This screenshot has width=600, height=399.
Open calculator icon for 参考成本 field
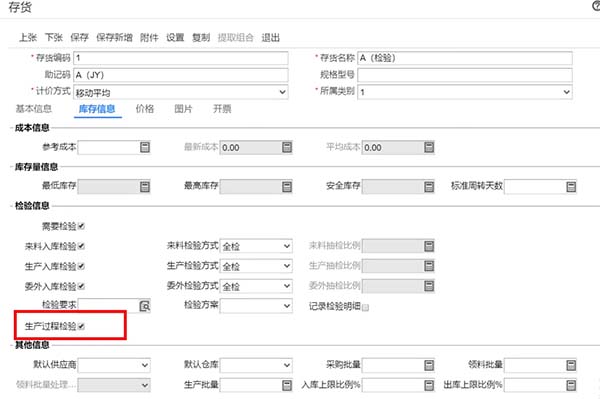pyautogui.click(x=145, y=147)
